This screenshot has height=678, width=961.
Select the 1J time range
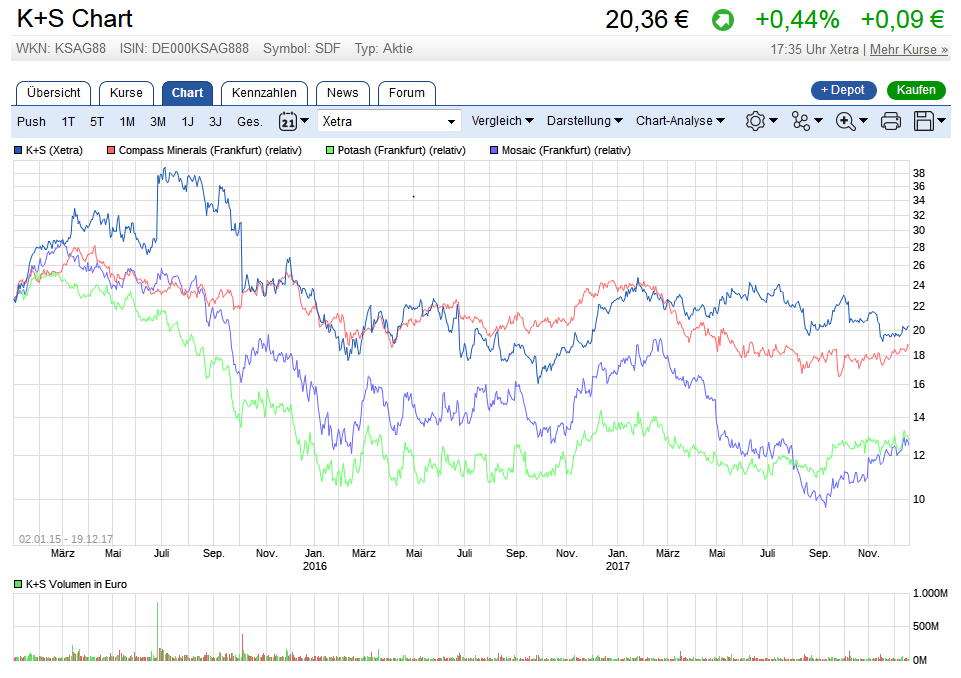coord(188,121)
